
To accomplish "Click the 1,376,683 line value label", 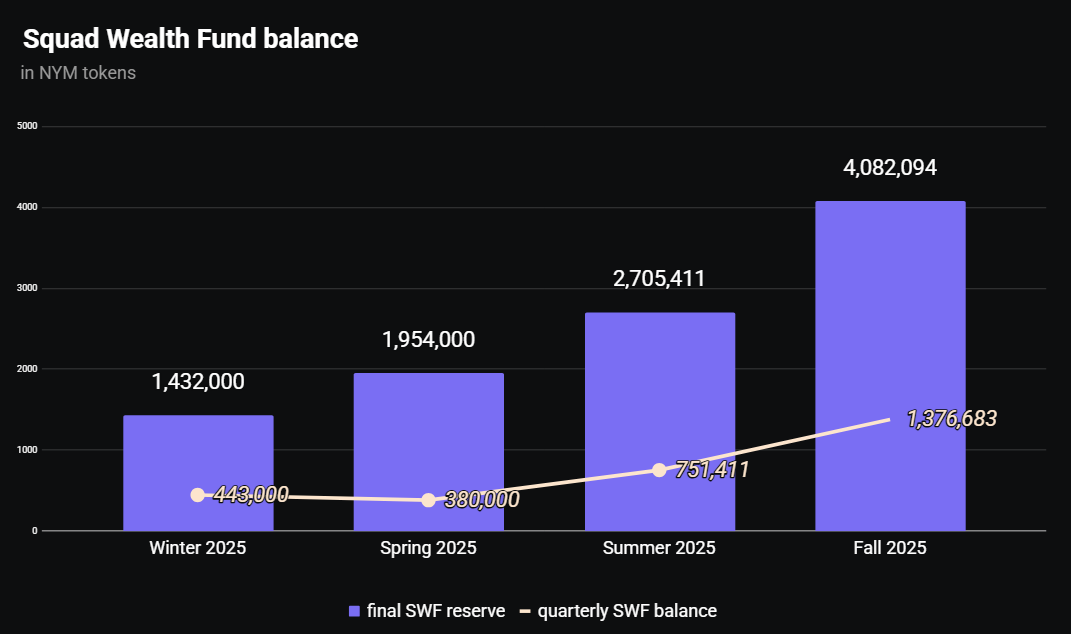I will click(x=951, y=419).
